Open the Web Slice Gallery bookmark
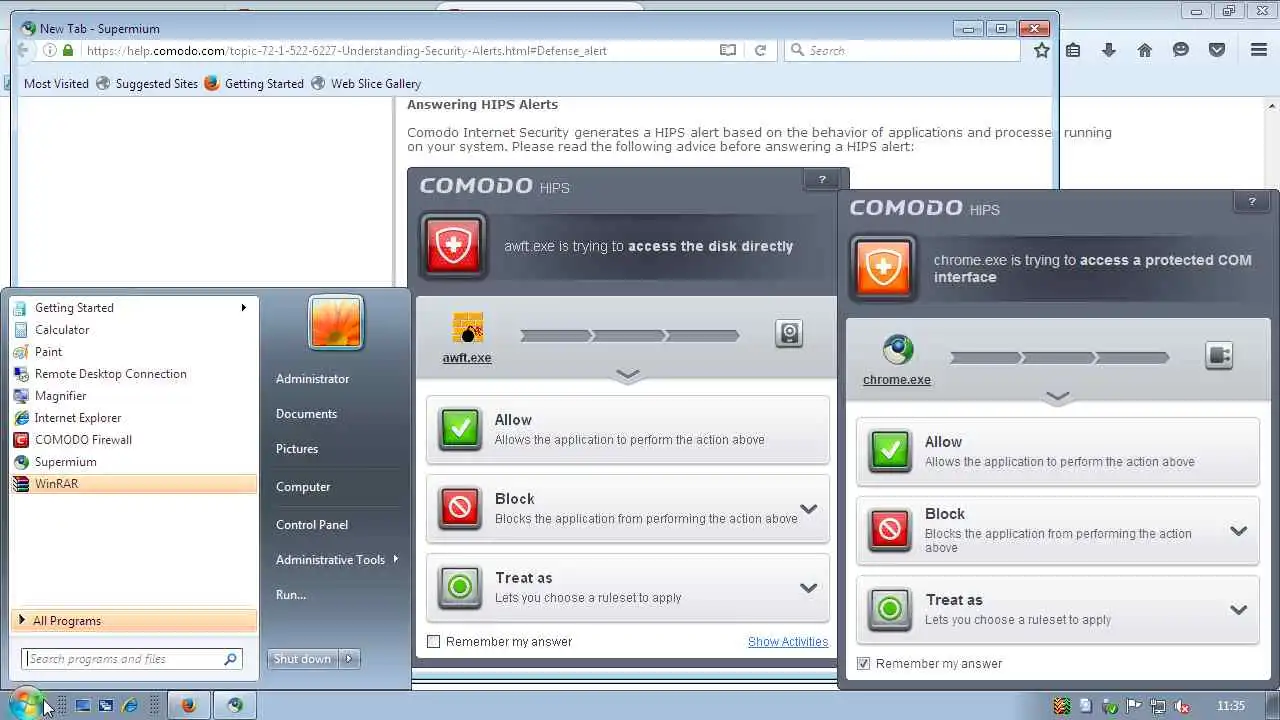This screenshot has height=720, width=1280. (x=366, y=84)
